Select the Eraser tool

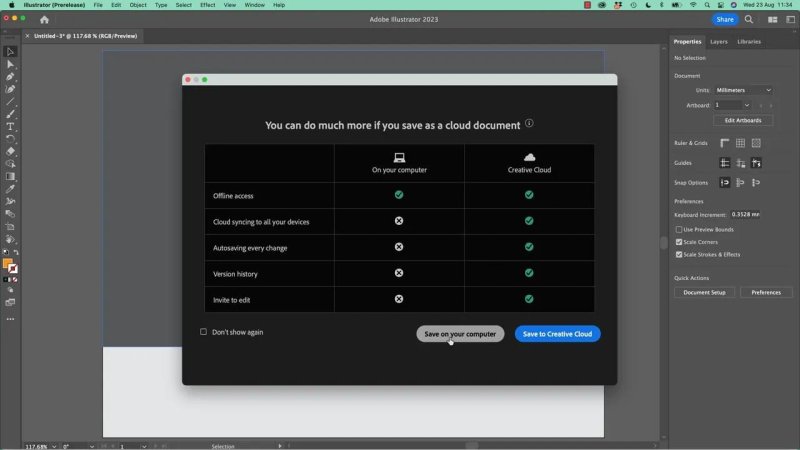(10, 152)
